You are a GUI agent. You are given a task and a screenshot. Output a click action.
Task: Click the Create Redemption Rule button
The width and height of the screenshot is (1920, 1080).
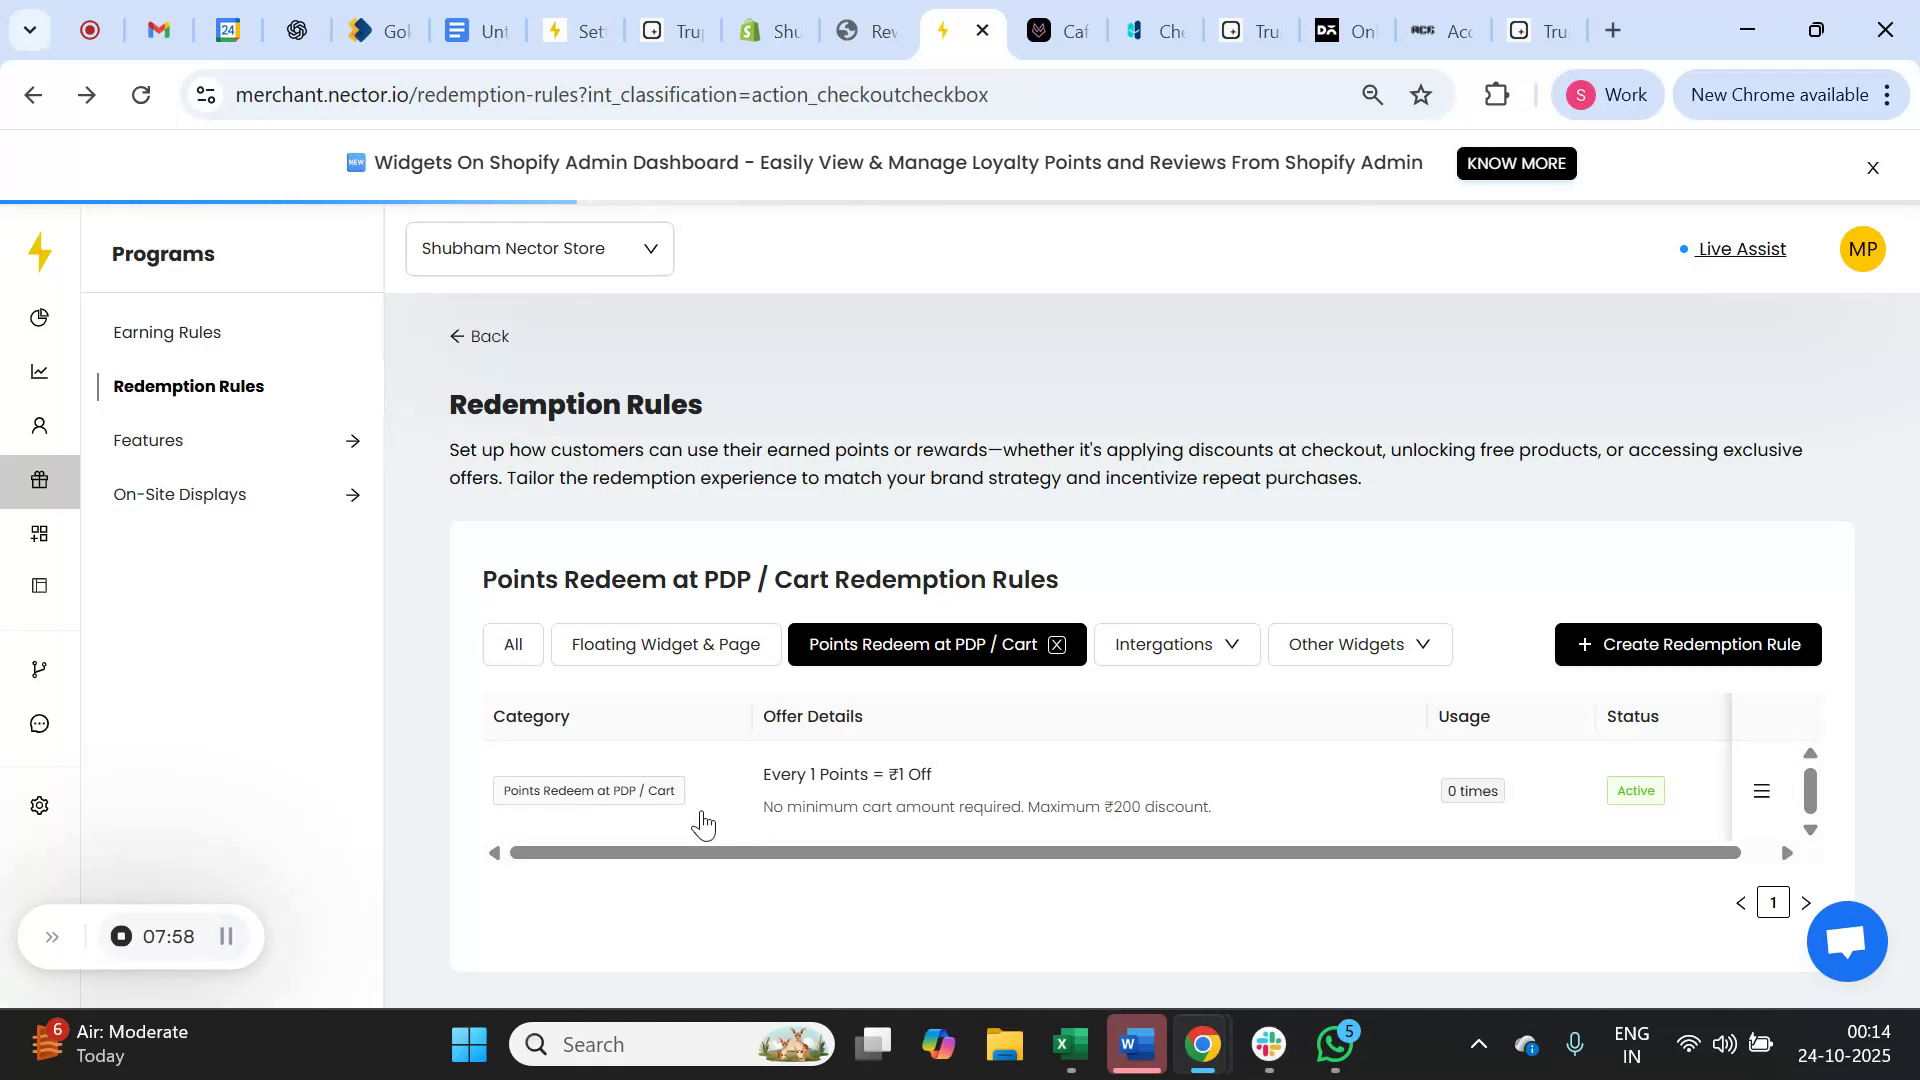[x=1687, y=644]
